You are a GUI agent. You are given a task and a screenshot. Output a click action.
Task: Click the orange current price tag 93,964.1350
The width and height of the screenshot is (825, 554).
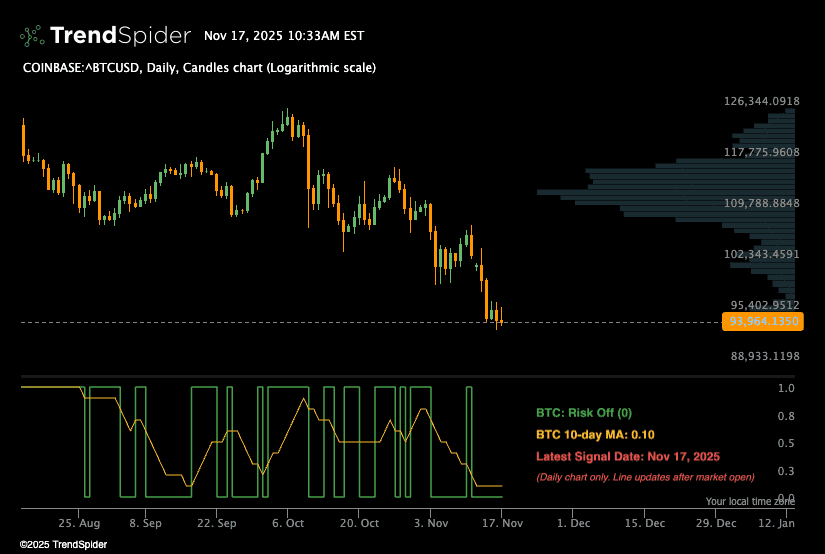tap(762, 322)
